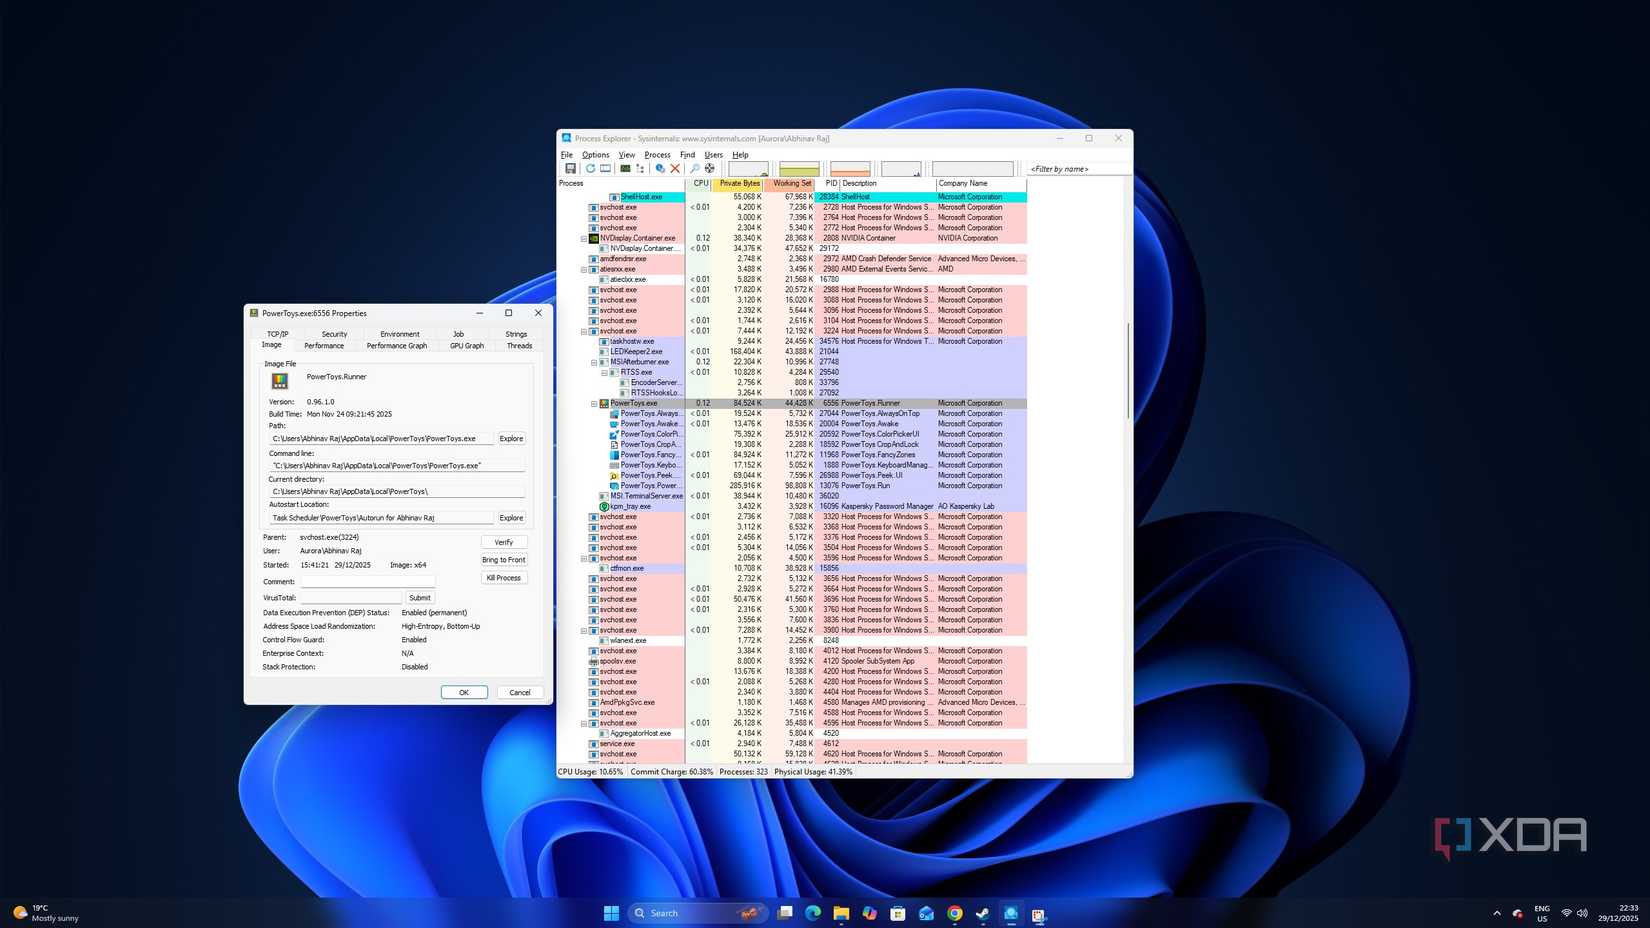The height and width of the screenshot is (928, 1650).
Task: Collapse the RTSS.exe tree node
Action: 604,373
